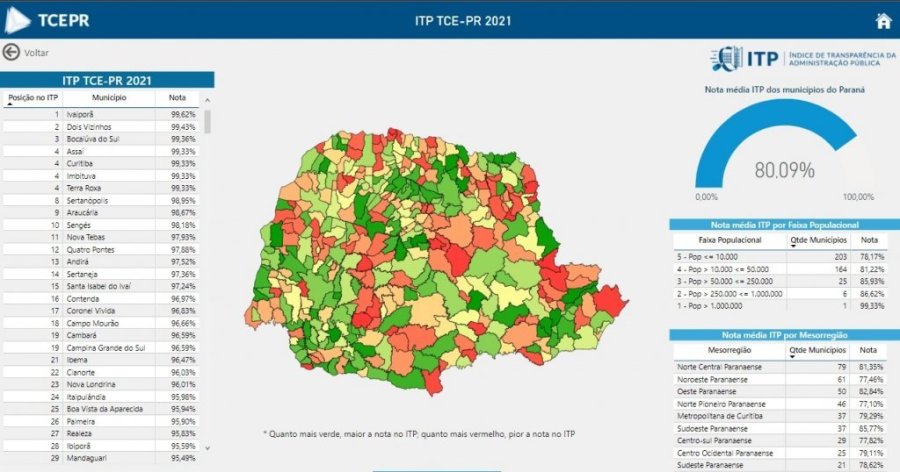Select Terra Roxa municipality row

click(x=100, y=188)
